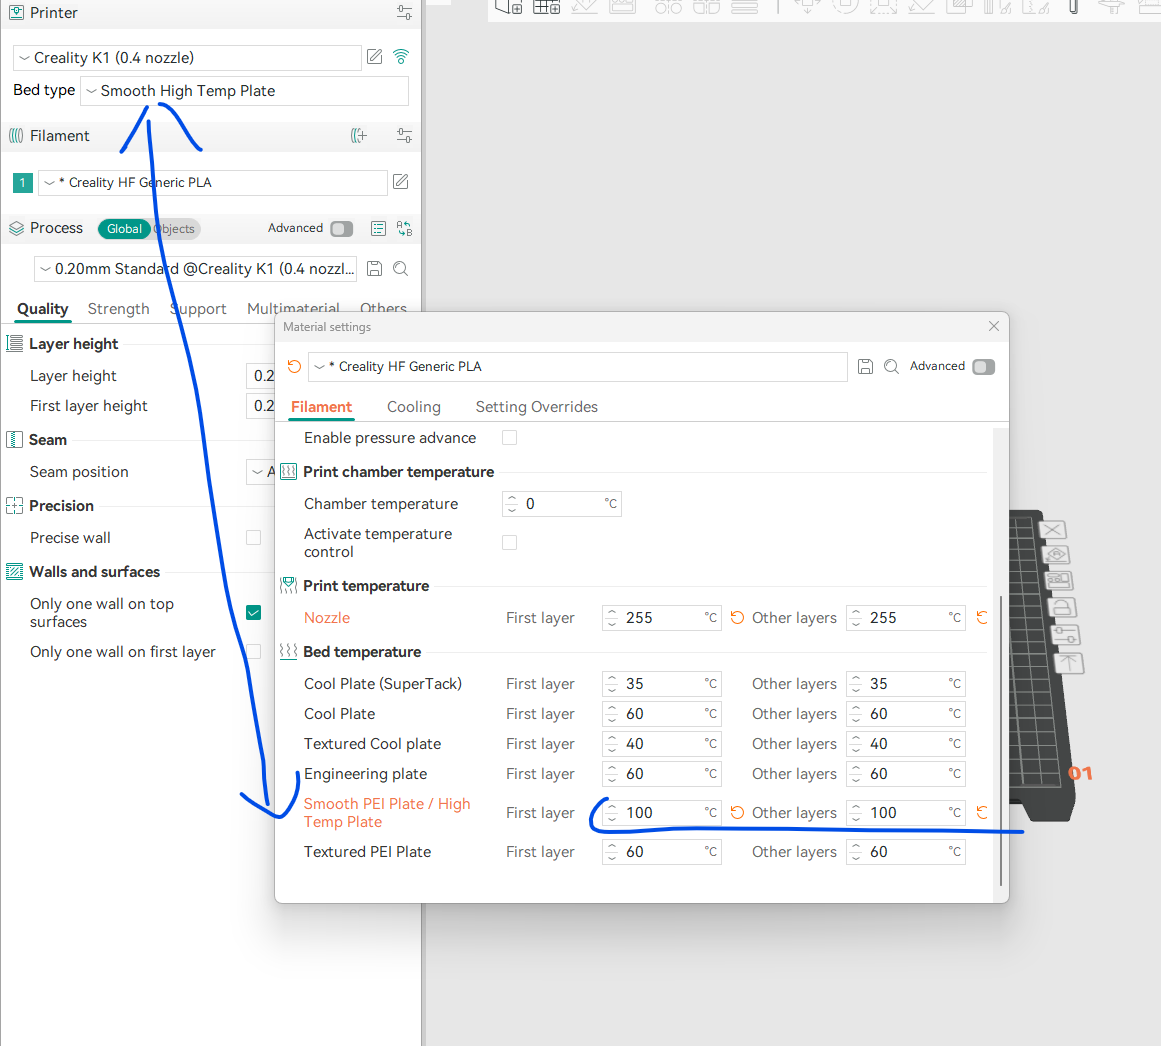Click the filament number 1 color swatch
The width and height of the screenshot is (1161, 1046).
pyautogui.click(x=23, y=183)
